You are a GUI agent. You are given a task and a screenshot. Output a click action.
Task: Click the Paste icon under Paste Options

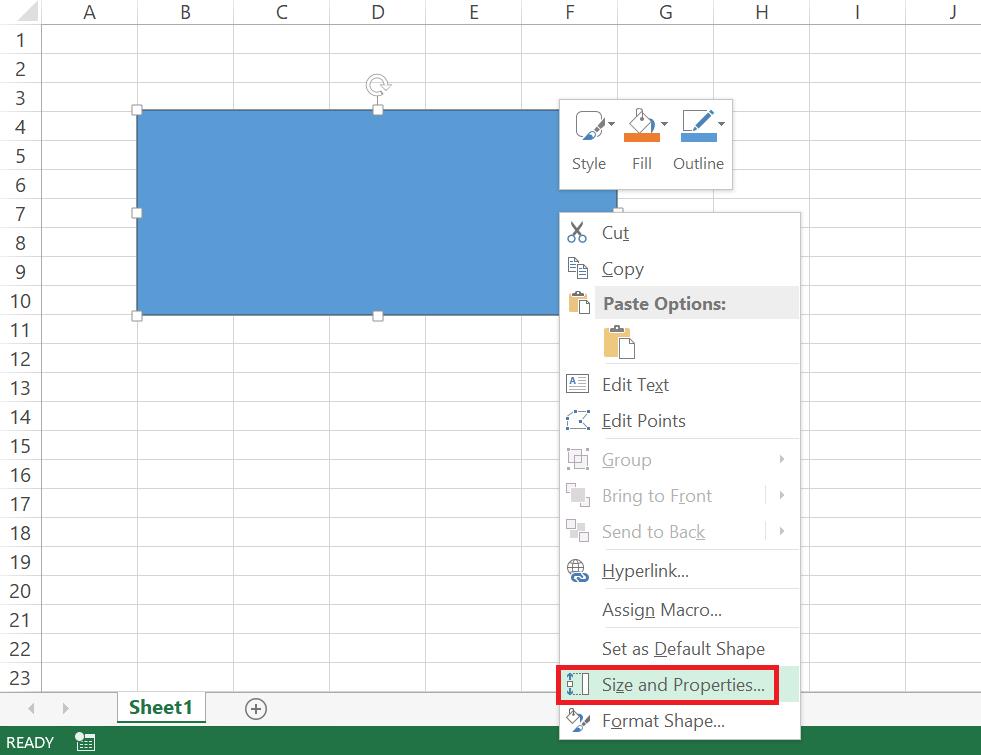[x=619, y=342]
